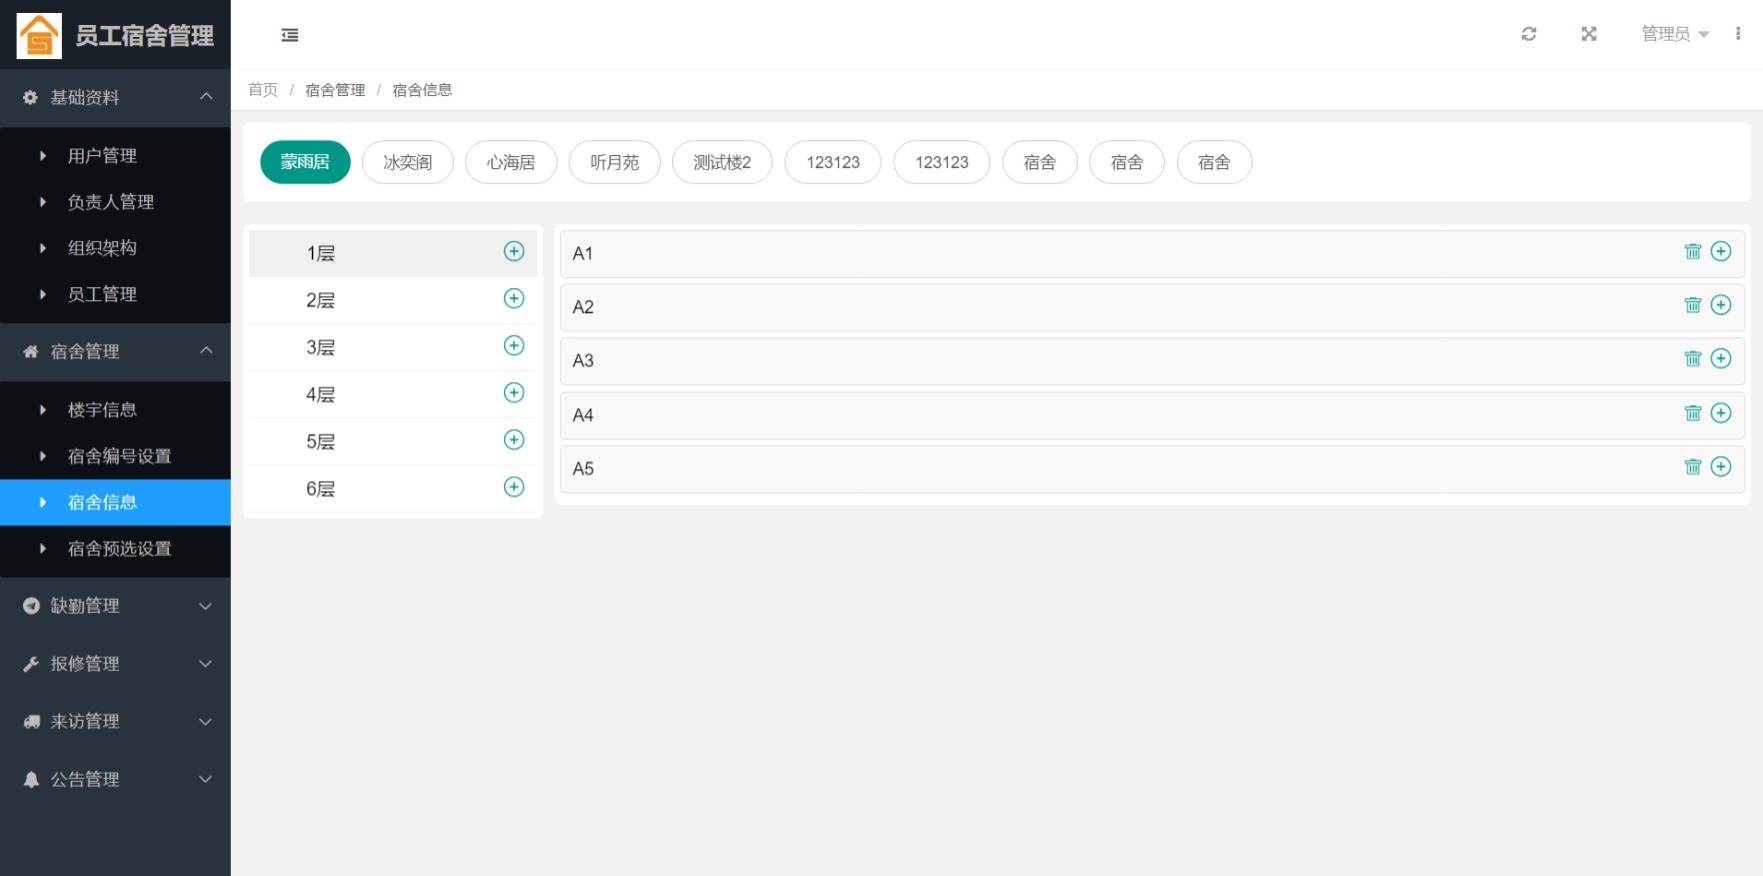Select floor 4层 in list
Image resolution: width=1763 pixels, height=876 pixels.
pyautogui.click(x=393, y=394)
